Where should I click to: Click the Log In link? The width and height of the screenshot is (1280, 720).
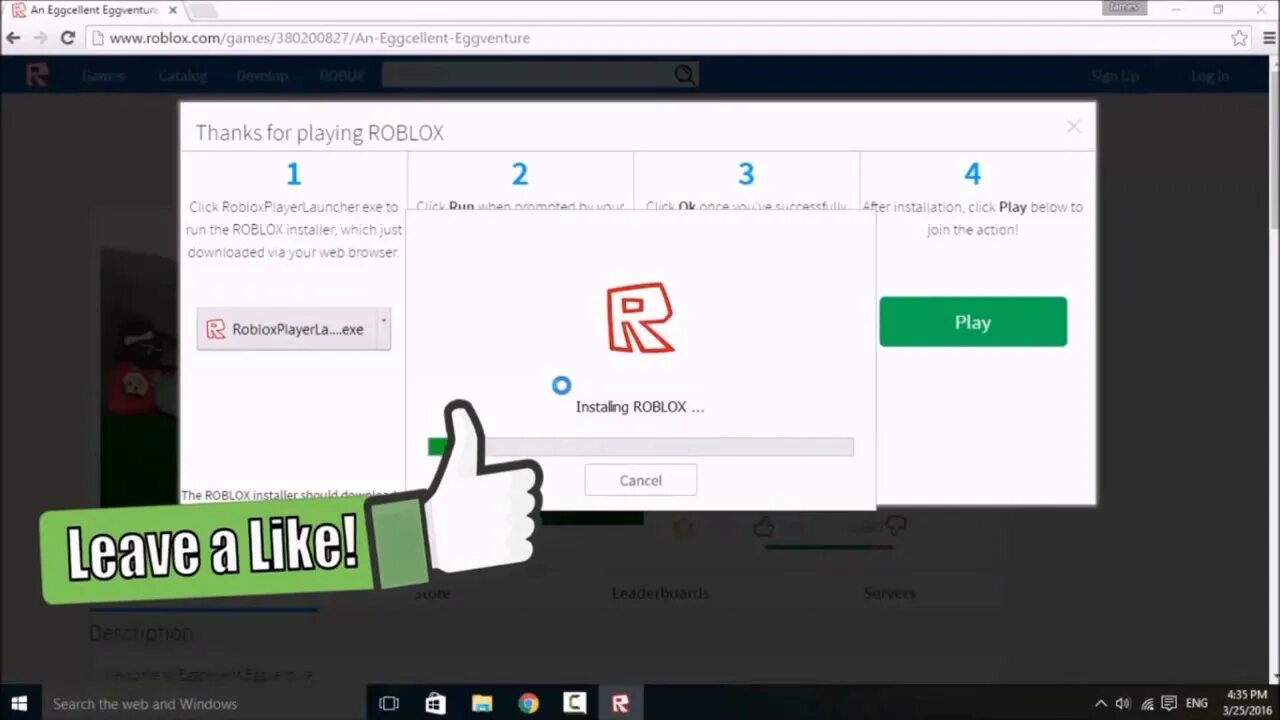tap(1210, 76)
